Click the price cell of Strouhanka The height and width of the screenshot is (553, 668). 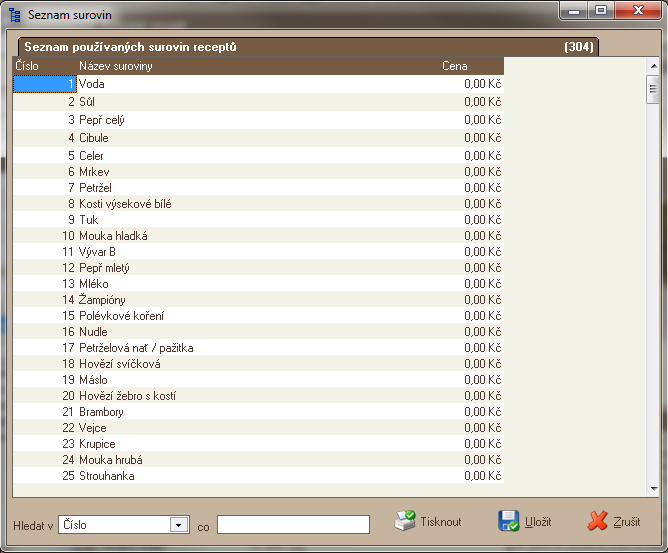[472, 475]
